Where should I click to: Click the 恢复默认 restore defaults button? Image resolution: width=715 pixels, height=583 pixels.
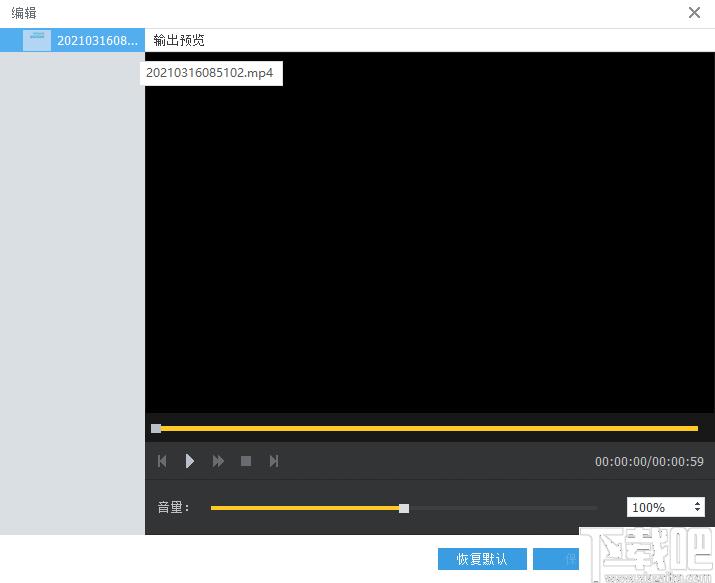(x=482, y=559)
